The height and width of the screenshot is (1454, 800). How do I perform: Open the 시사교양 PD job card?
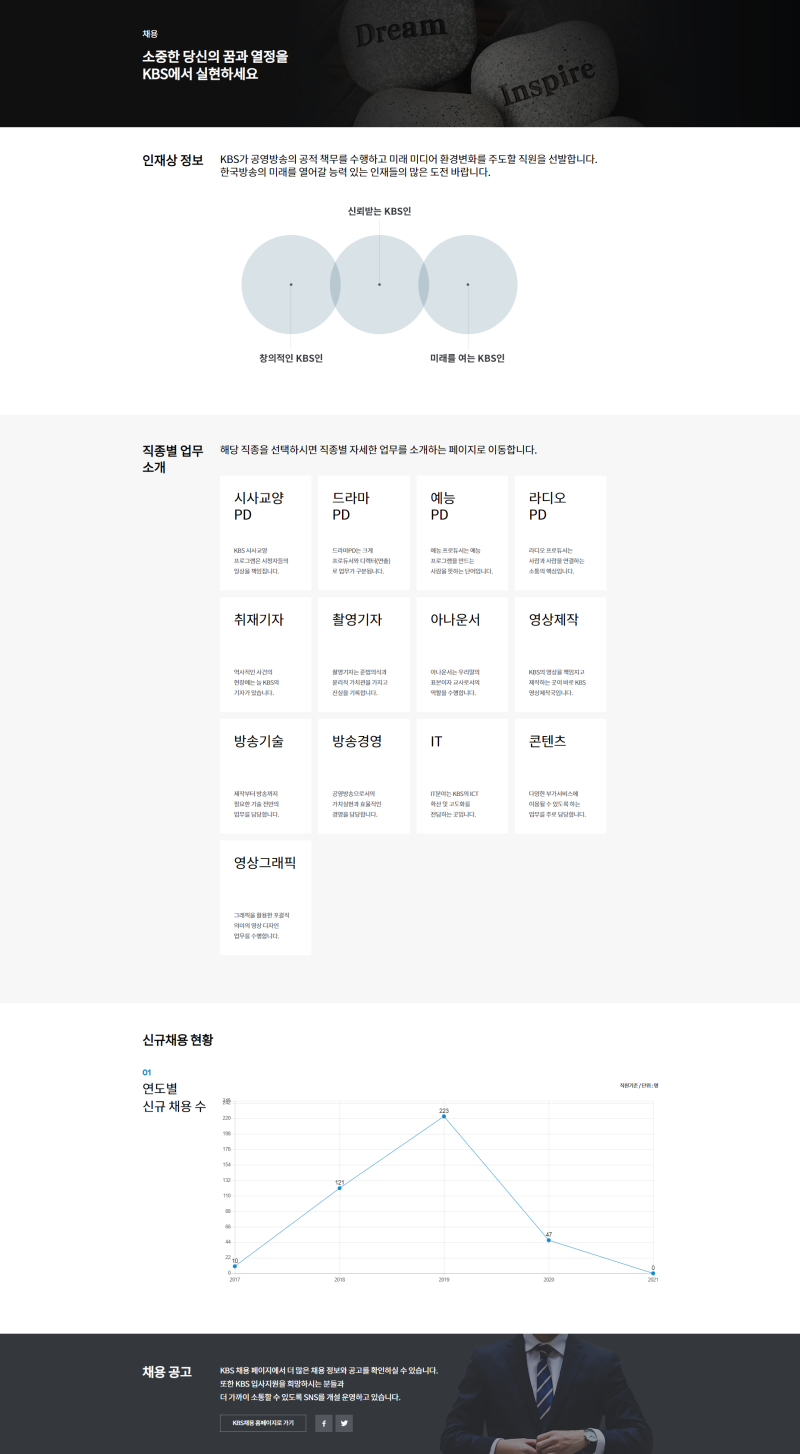click(x=265, y=532)
